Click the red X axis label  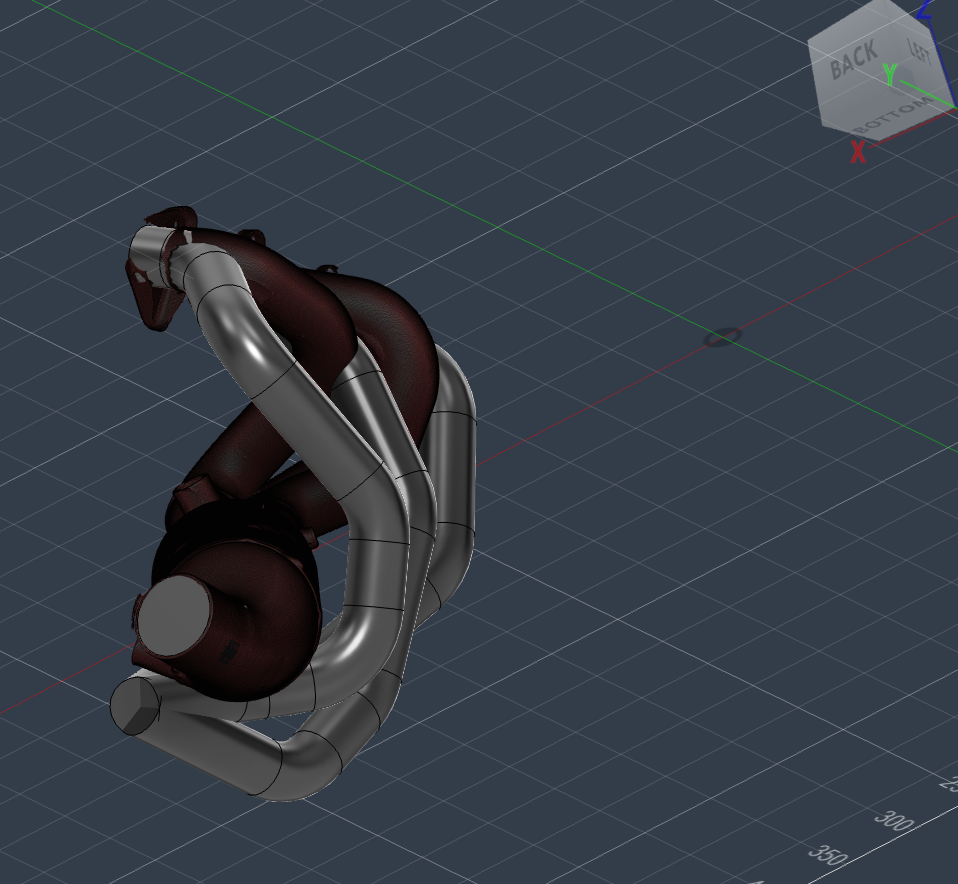(857, 153)
